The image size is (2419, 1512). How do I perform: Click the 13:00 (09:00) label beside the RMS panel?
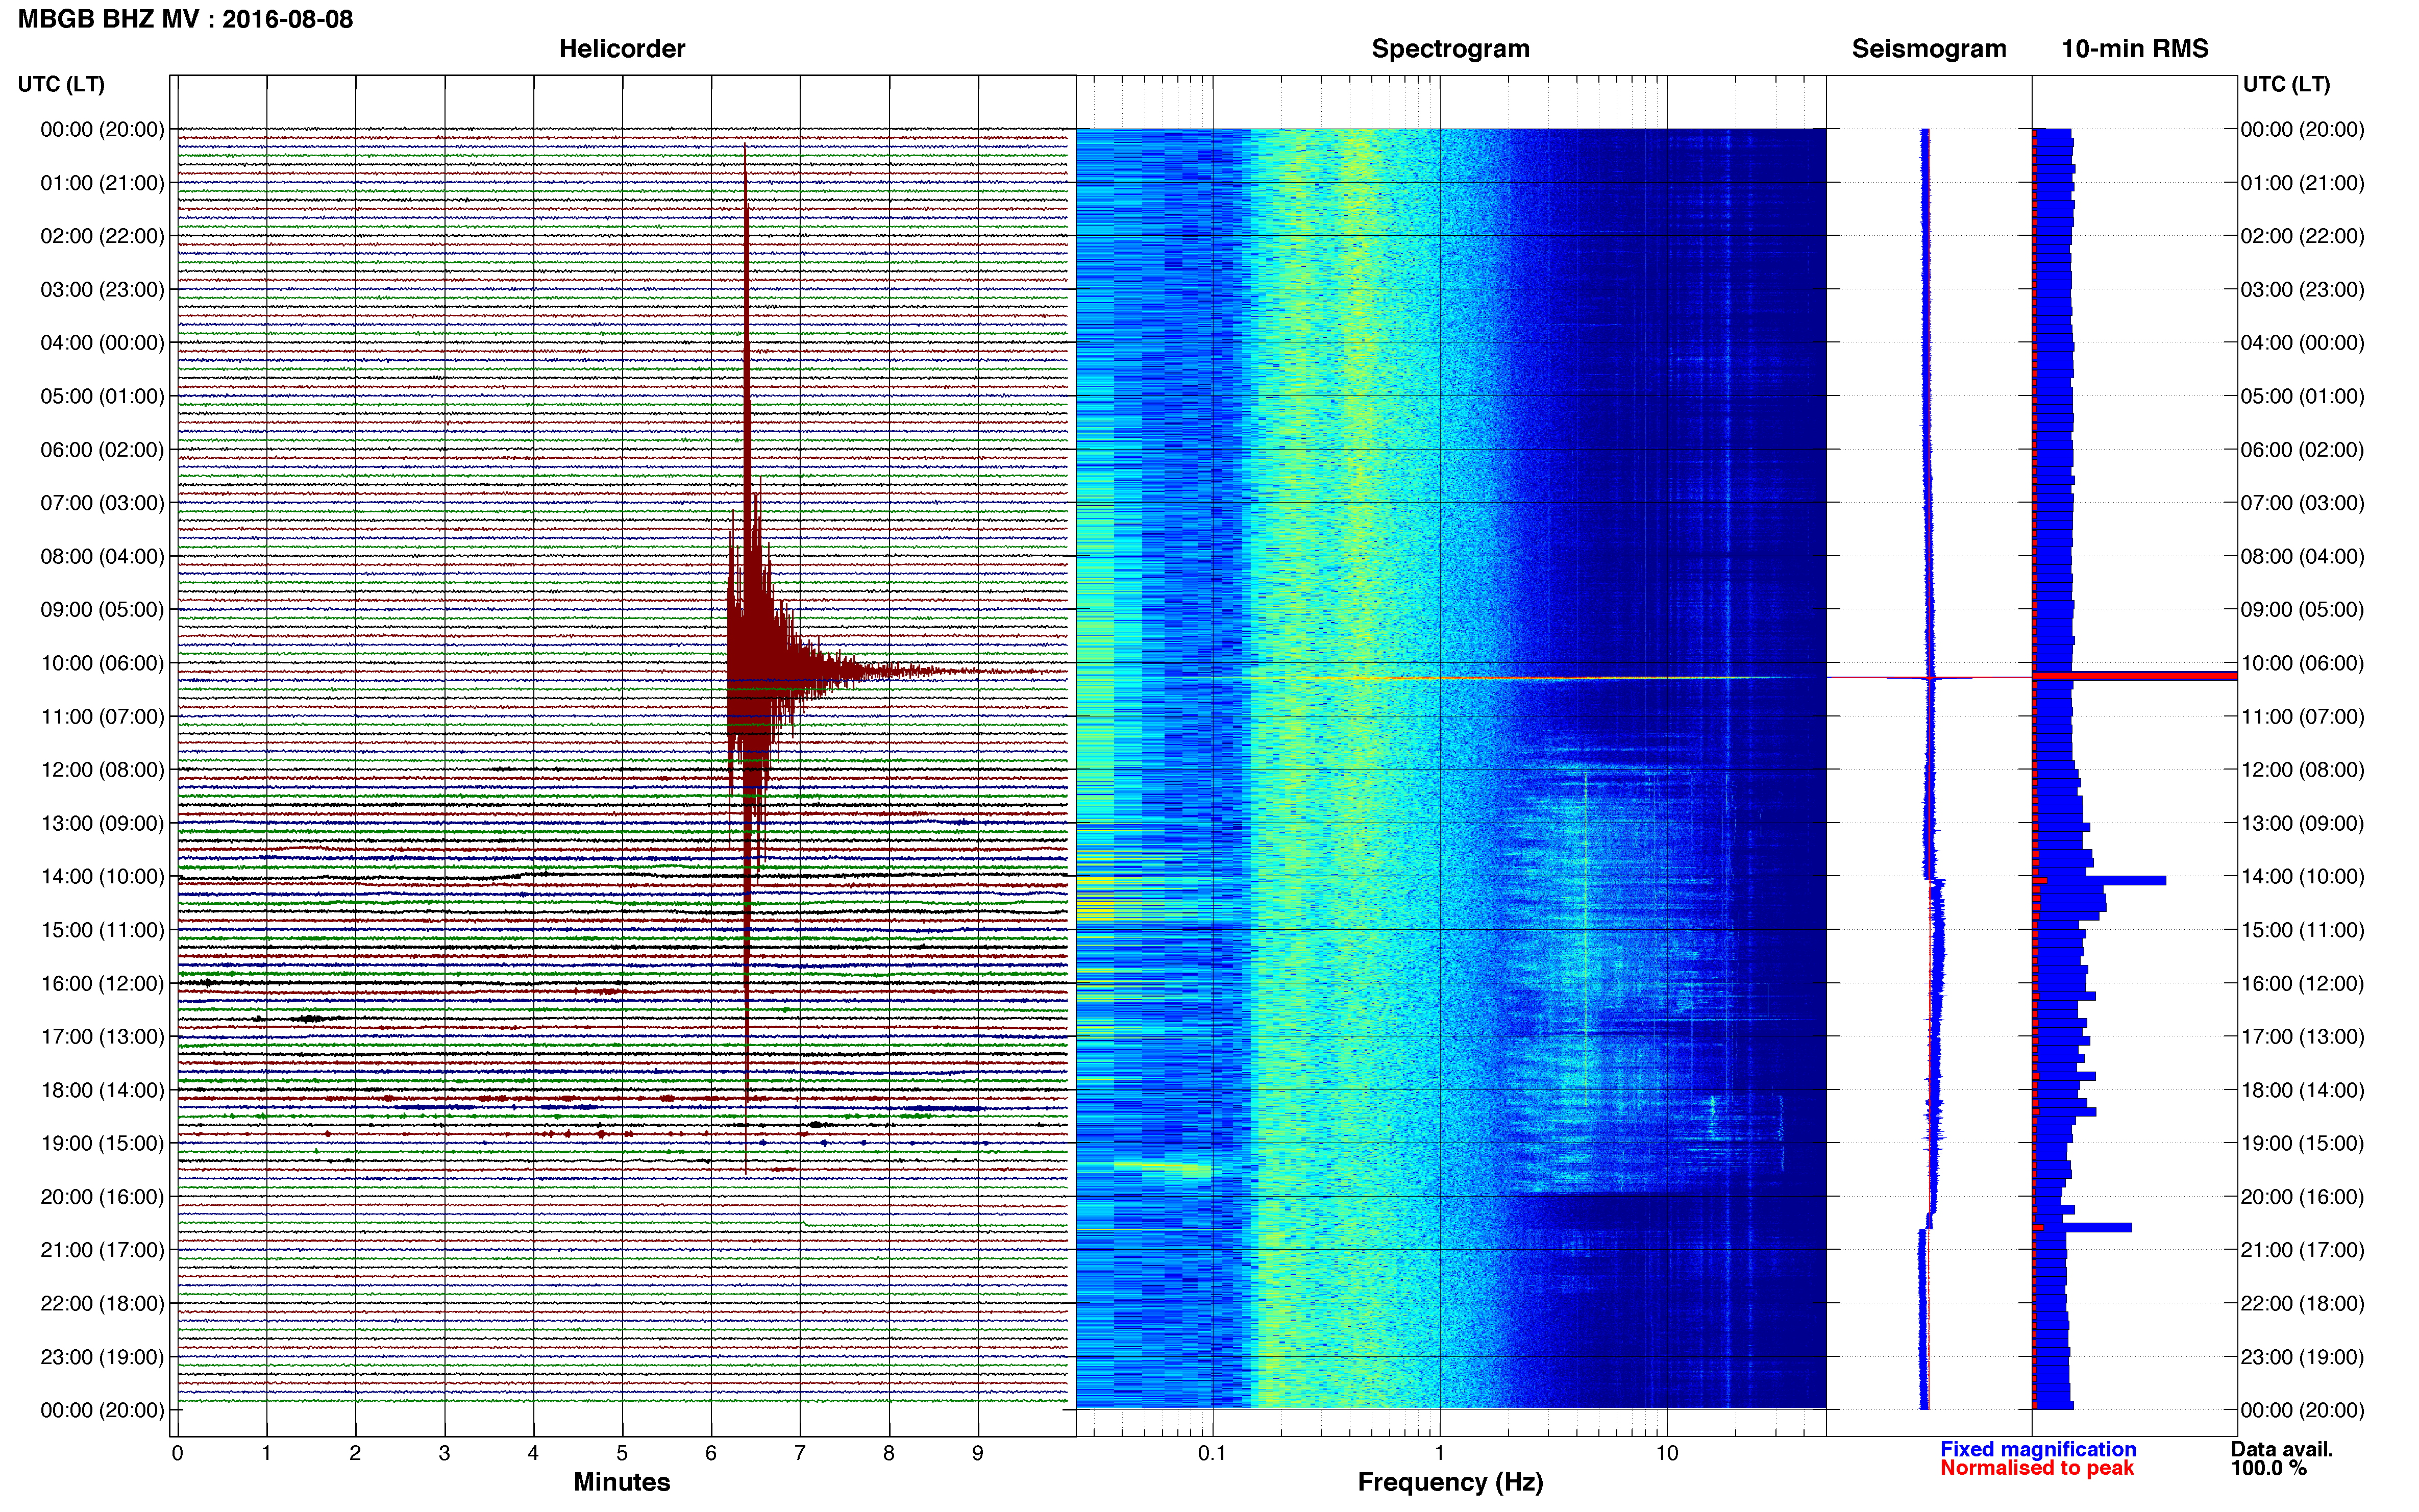[2302, 823]
